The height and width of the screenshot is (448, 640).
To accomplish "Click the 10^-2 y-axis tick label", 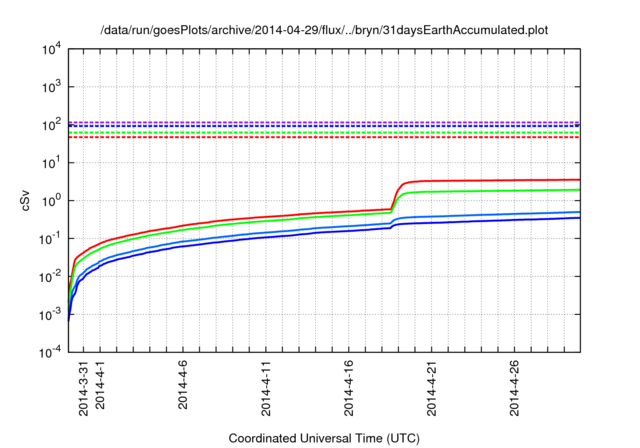I will (49, 277).
